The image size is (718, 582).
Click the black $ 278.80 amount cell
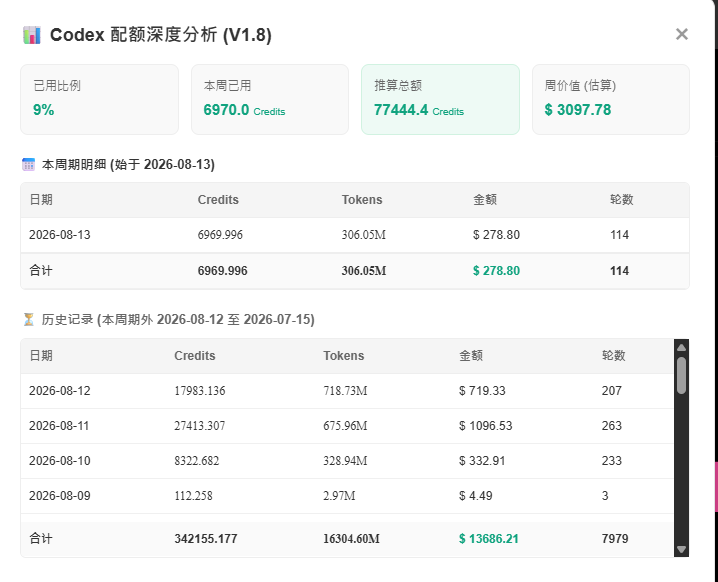pyautogui.click(x=496, y=235)
